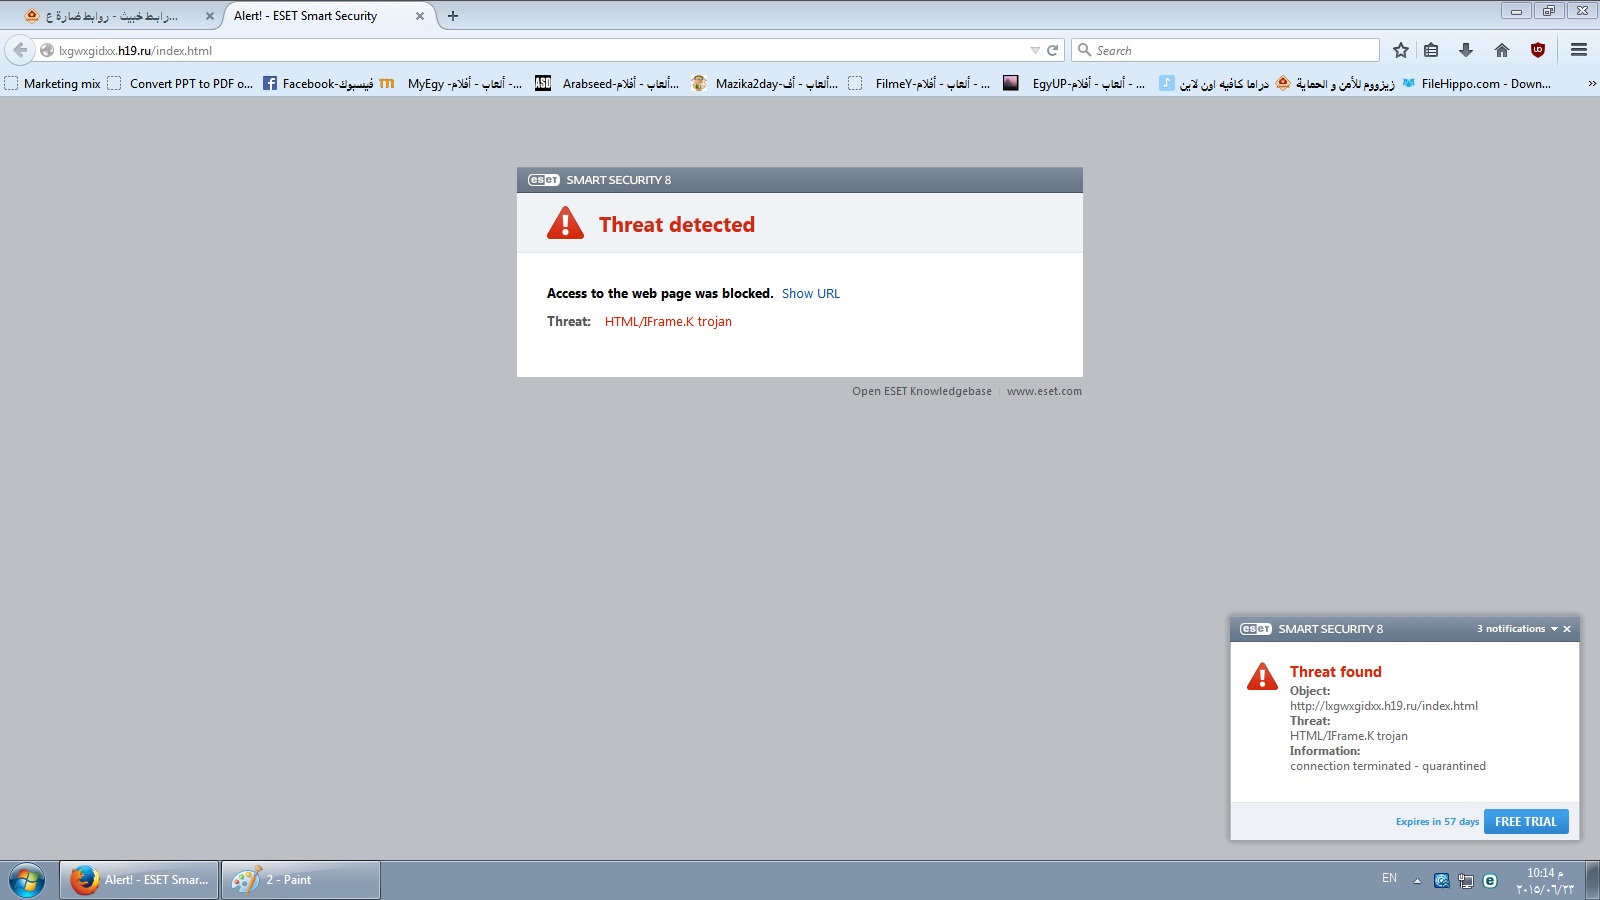Open the uBlock Origin shield icon

coord(1538,50)
